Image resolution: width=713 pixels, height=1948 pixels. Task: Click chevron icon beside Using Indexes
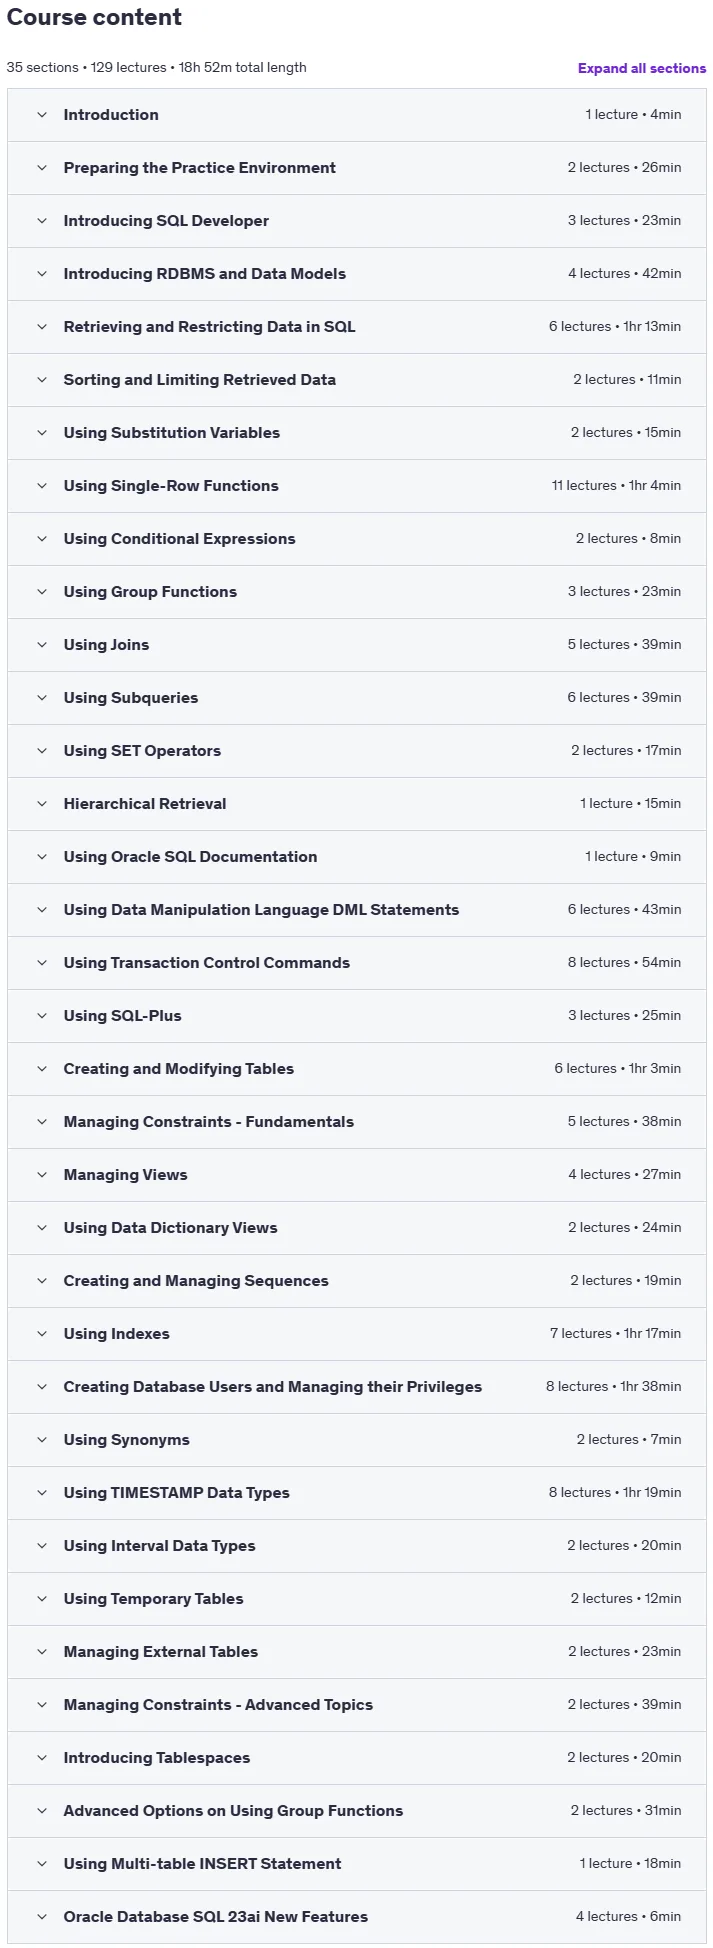(42, 1334)
